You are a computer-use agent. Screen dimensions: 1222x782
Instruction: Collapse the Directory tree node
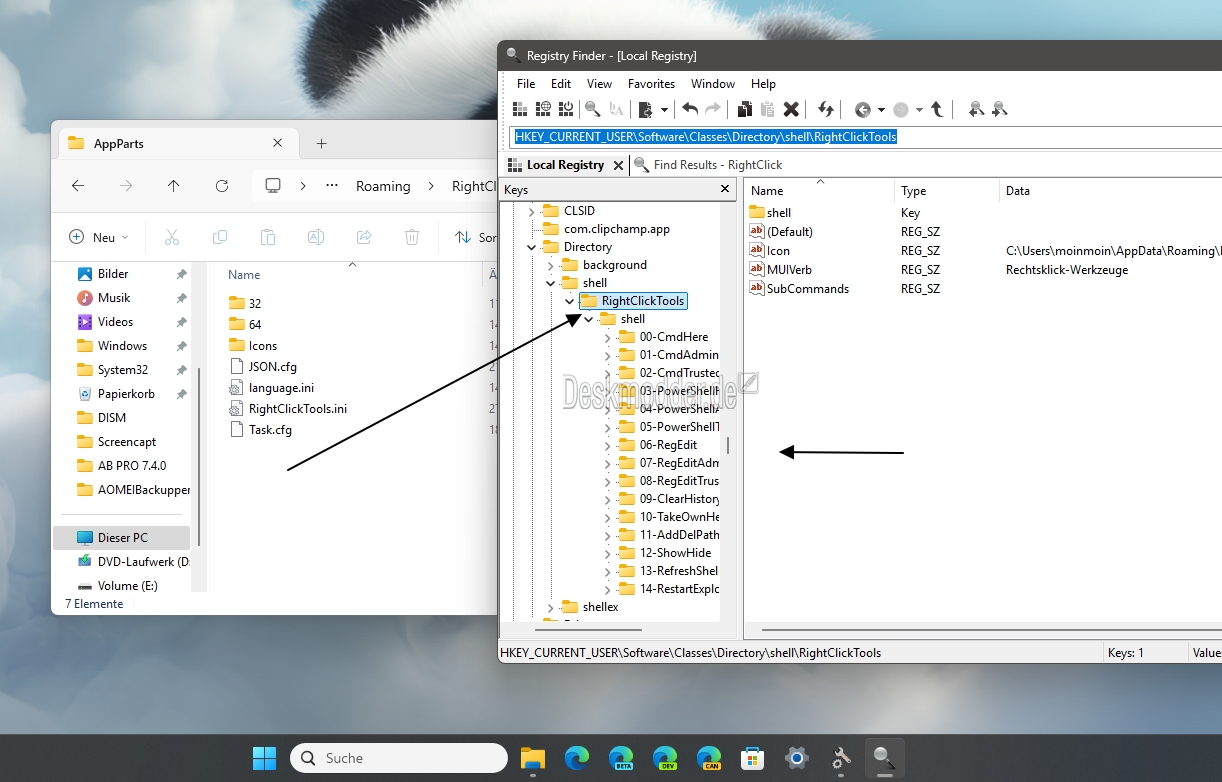(x=531, y=247)
